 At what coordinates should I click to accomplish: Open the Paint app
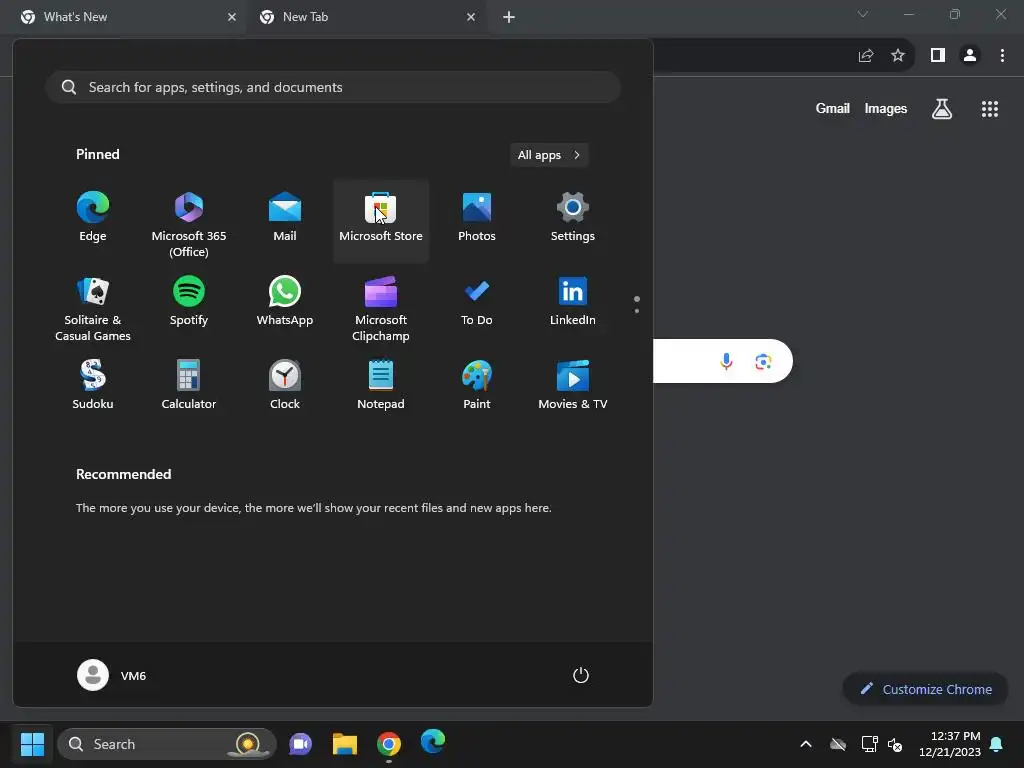[x=477, y=385]
